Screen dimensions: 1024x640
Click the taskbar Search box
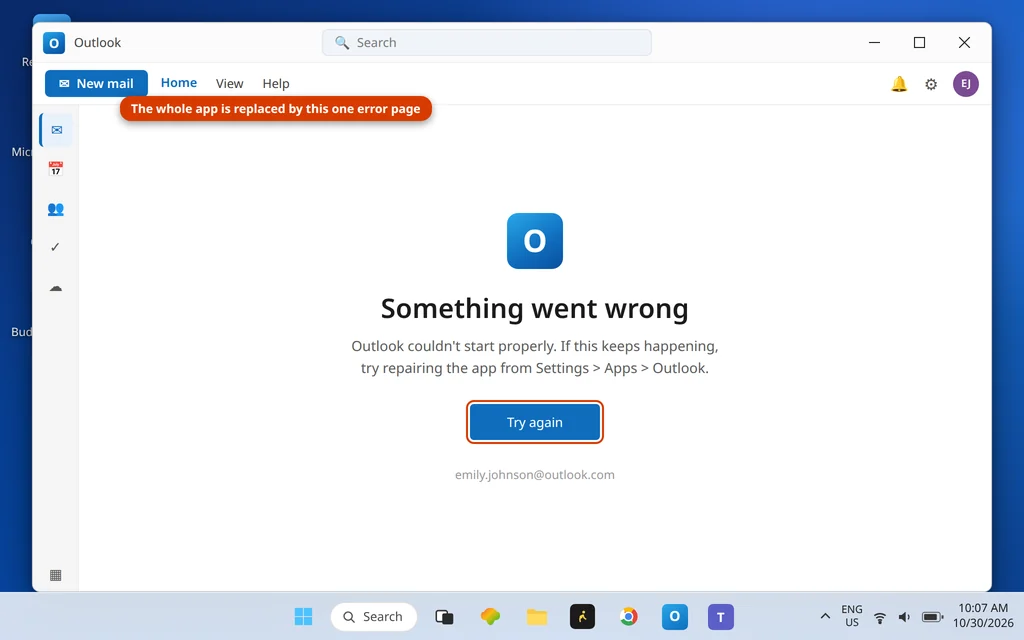pyautogui.click(x=374, y=616)
